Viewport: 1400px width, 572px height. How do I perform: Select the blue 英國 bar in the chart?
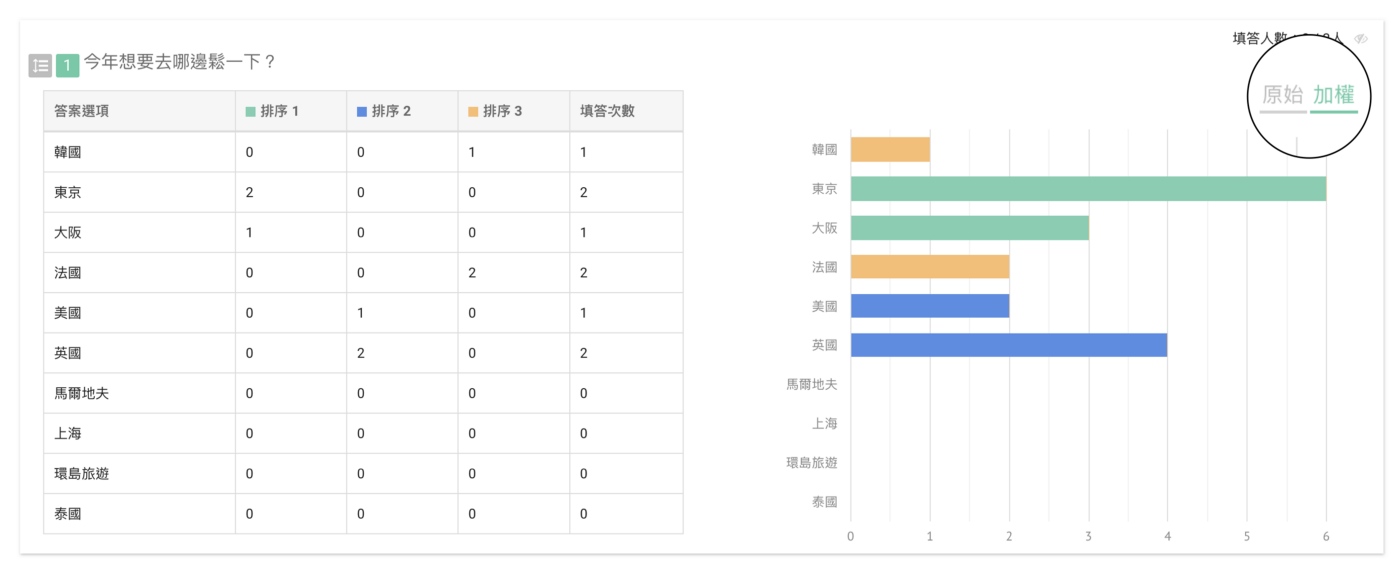click(x=1008, y=345)
